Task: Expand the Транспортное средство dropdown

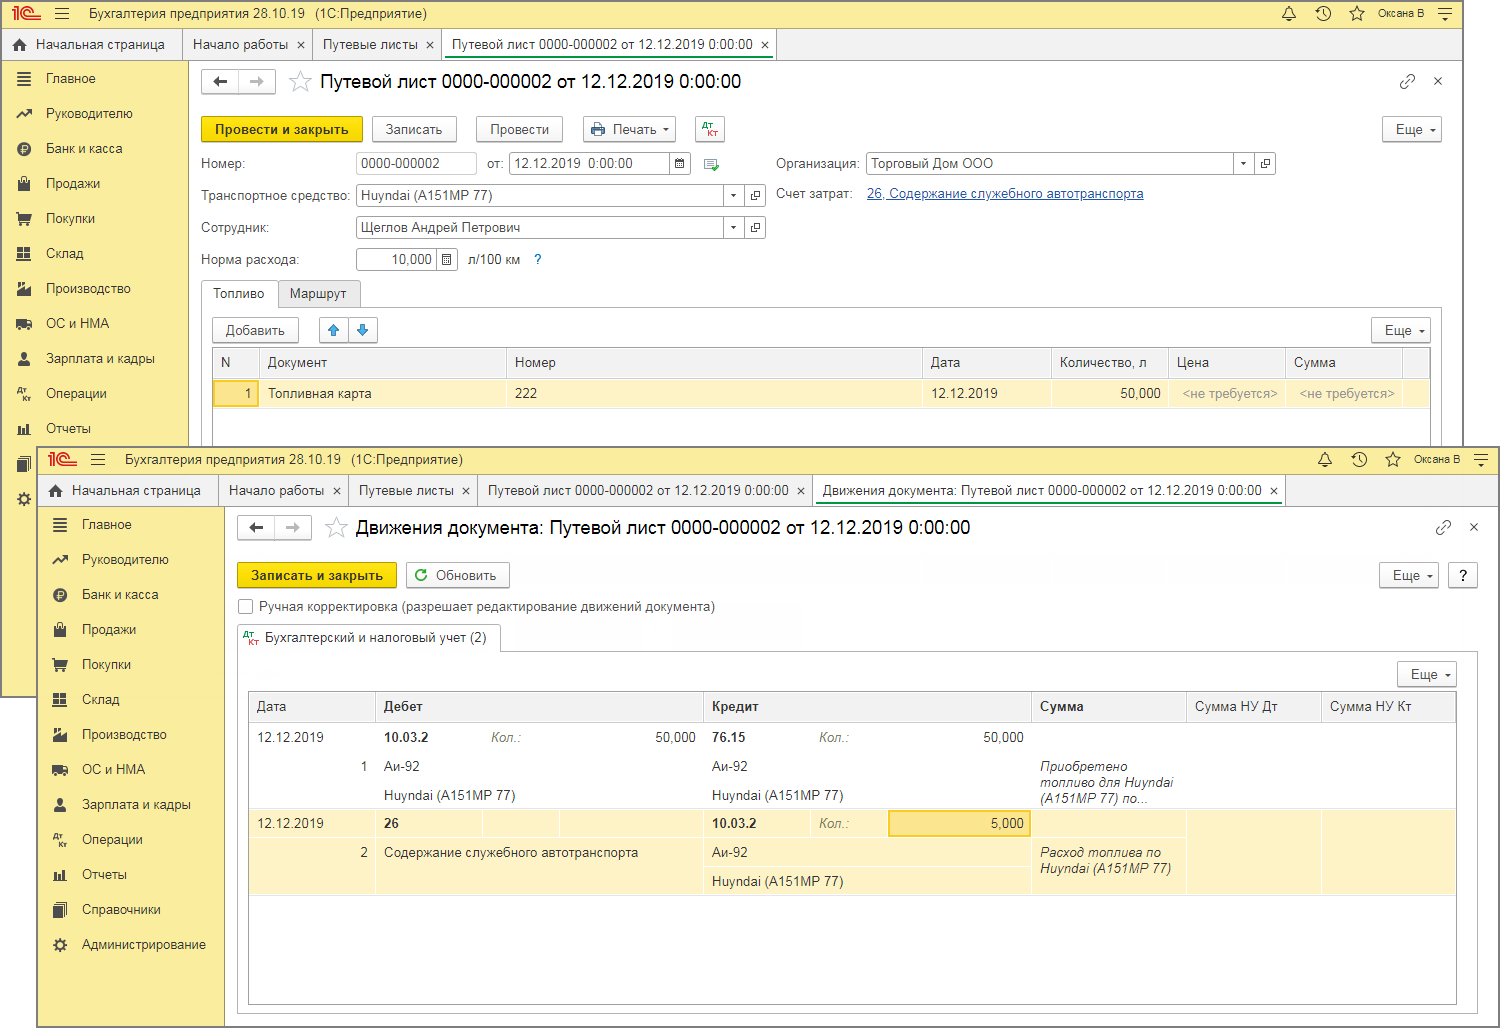Action: tap(733, 196)
